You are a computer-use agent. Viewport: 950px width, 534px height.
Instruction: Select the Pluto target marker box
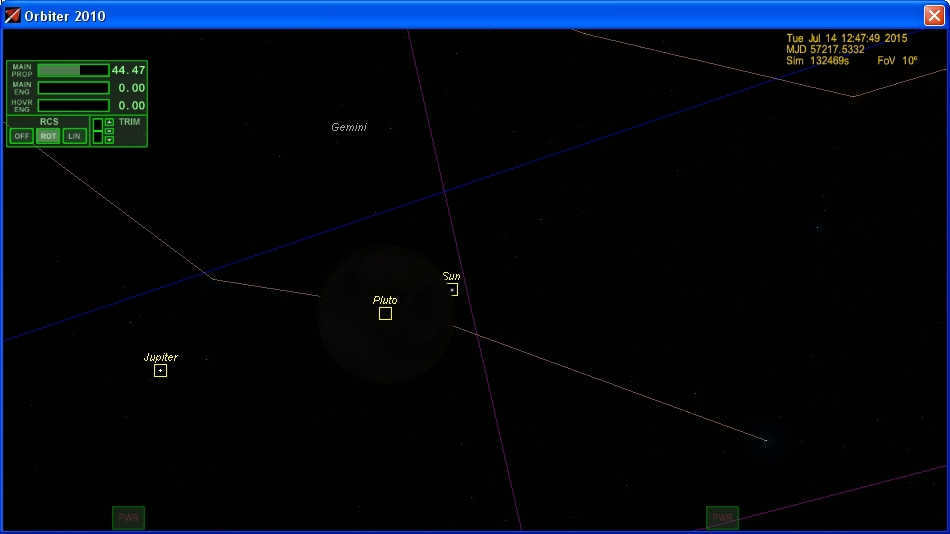tap(385, 313)
